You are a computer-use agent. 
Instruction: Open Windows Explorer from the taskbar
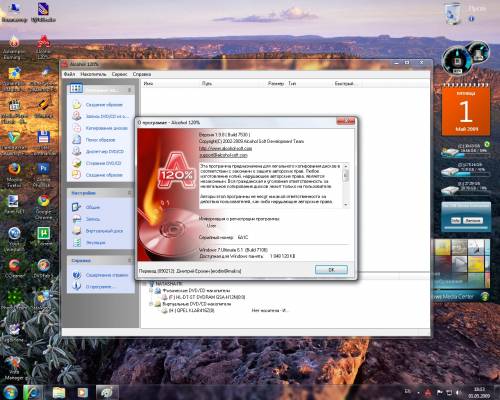coord(58,392)
